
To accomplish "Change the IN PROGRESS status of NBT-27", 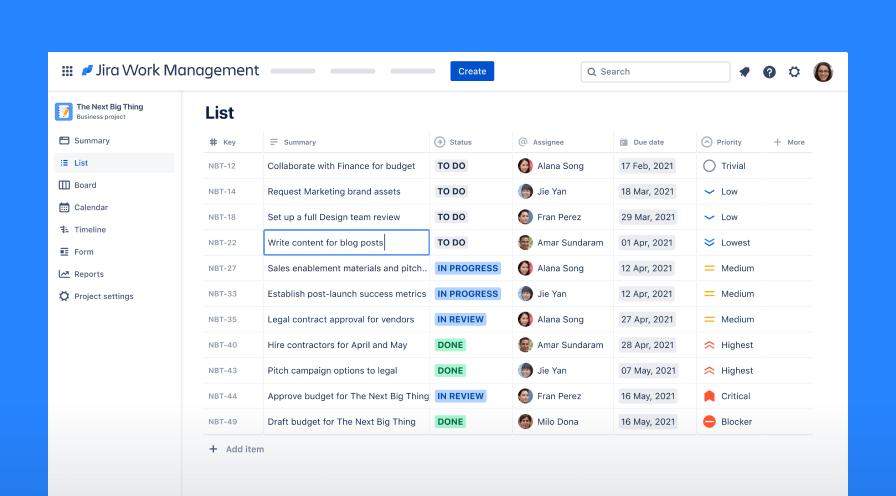I will (467, 268).
